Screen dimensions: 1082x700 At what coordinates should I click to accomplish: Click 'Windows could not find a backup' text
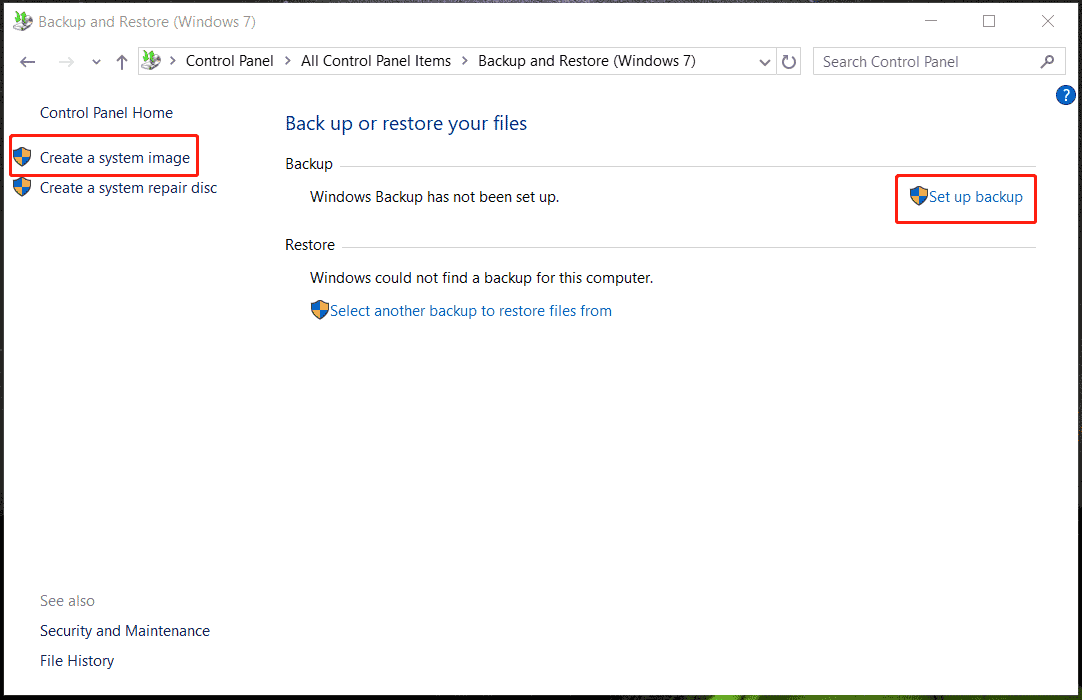481,278
